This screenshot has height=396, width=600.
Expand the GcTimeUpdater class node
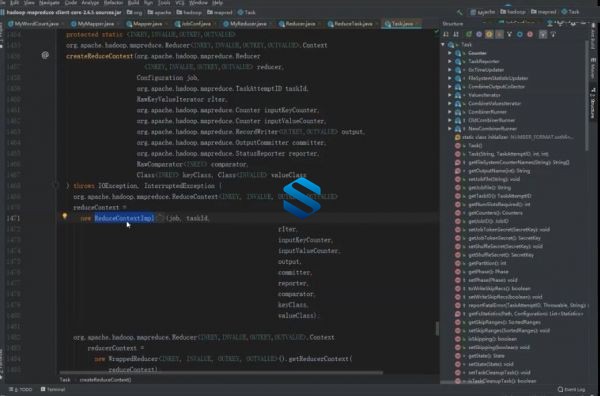click(450, 70)
